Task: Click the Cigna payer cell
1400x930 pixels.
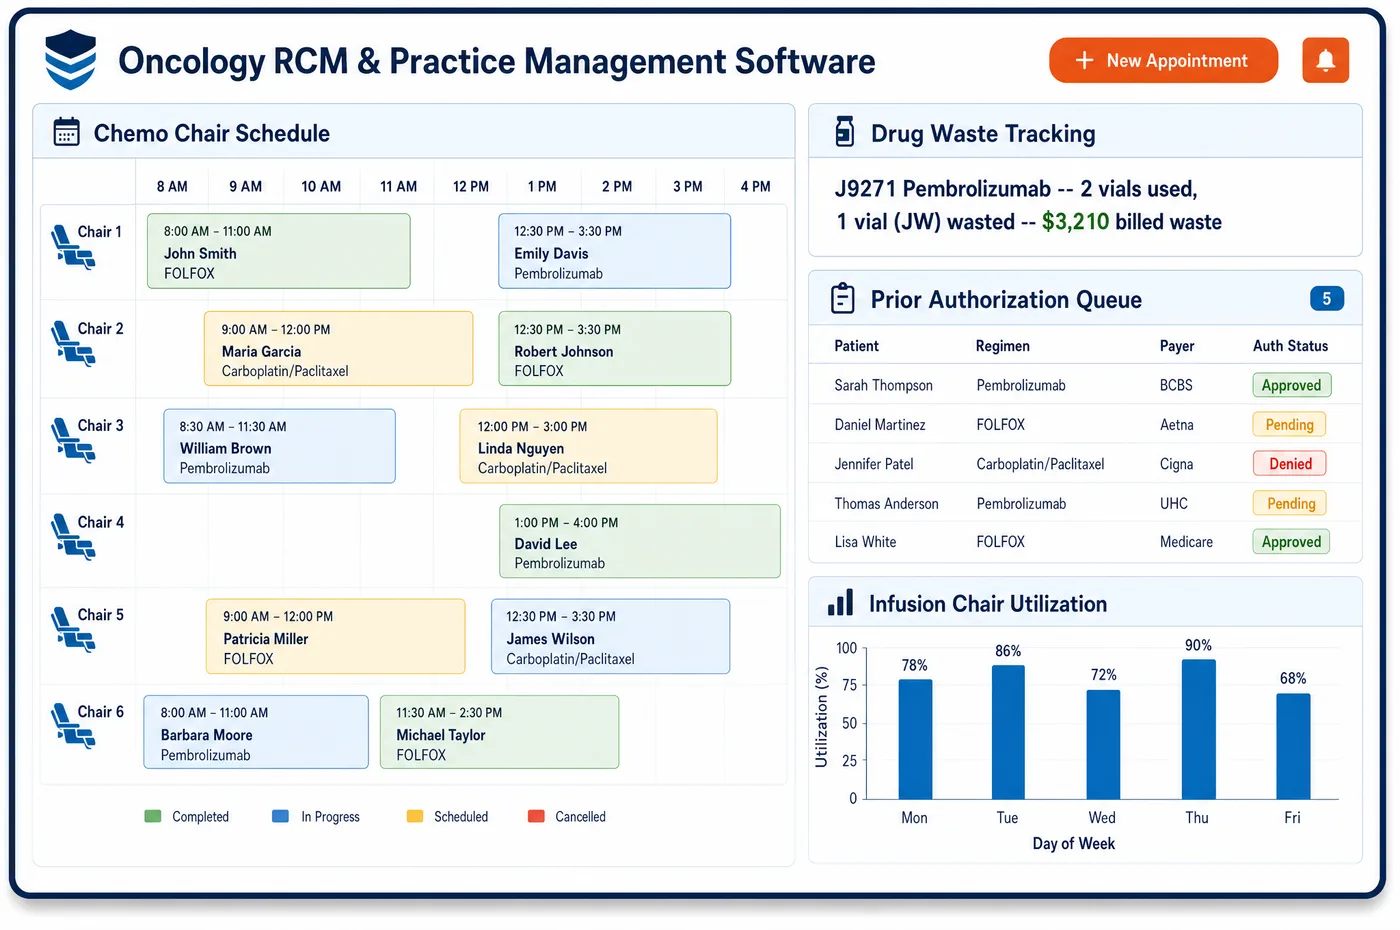Action: (1176, 463)
